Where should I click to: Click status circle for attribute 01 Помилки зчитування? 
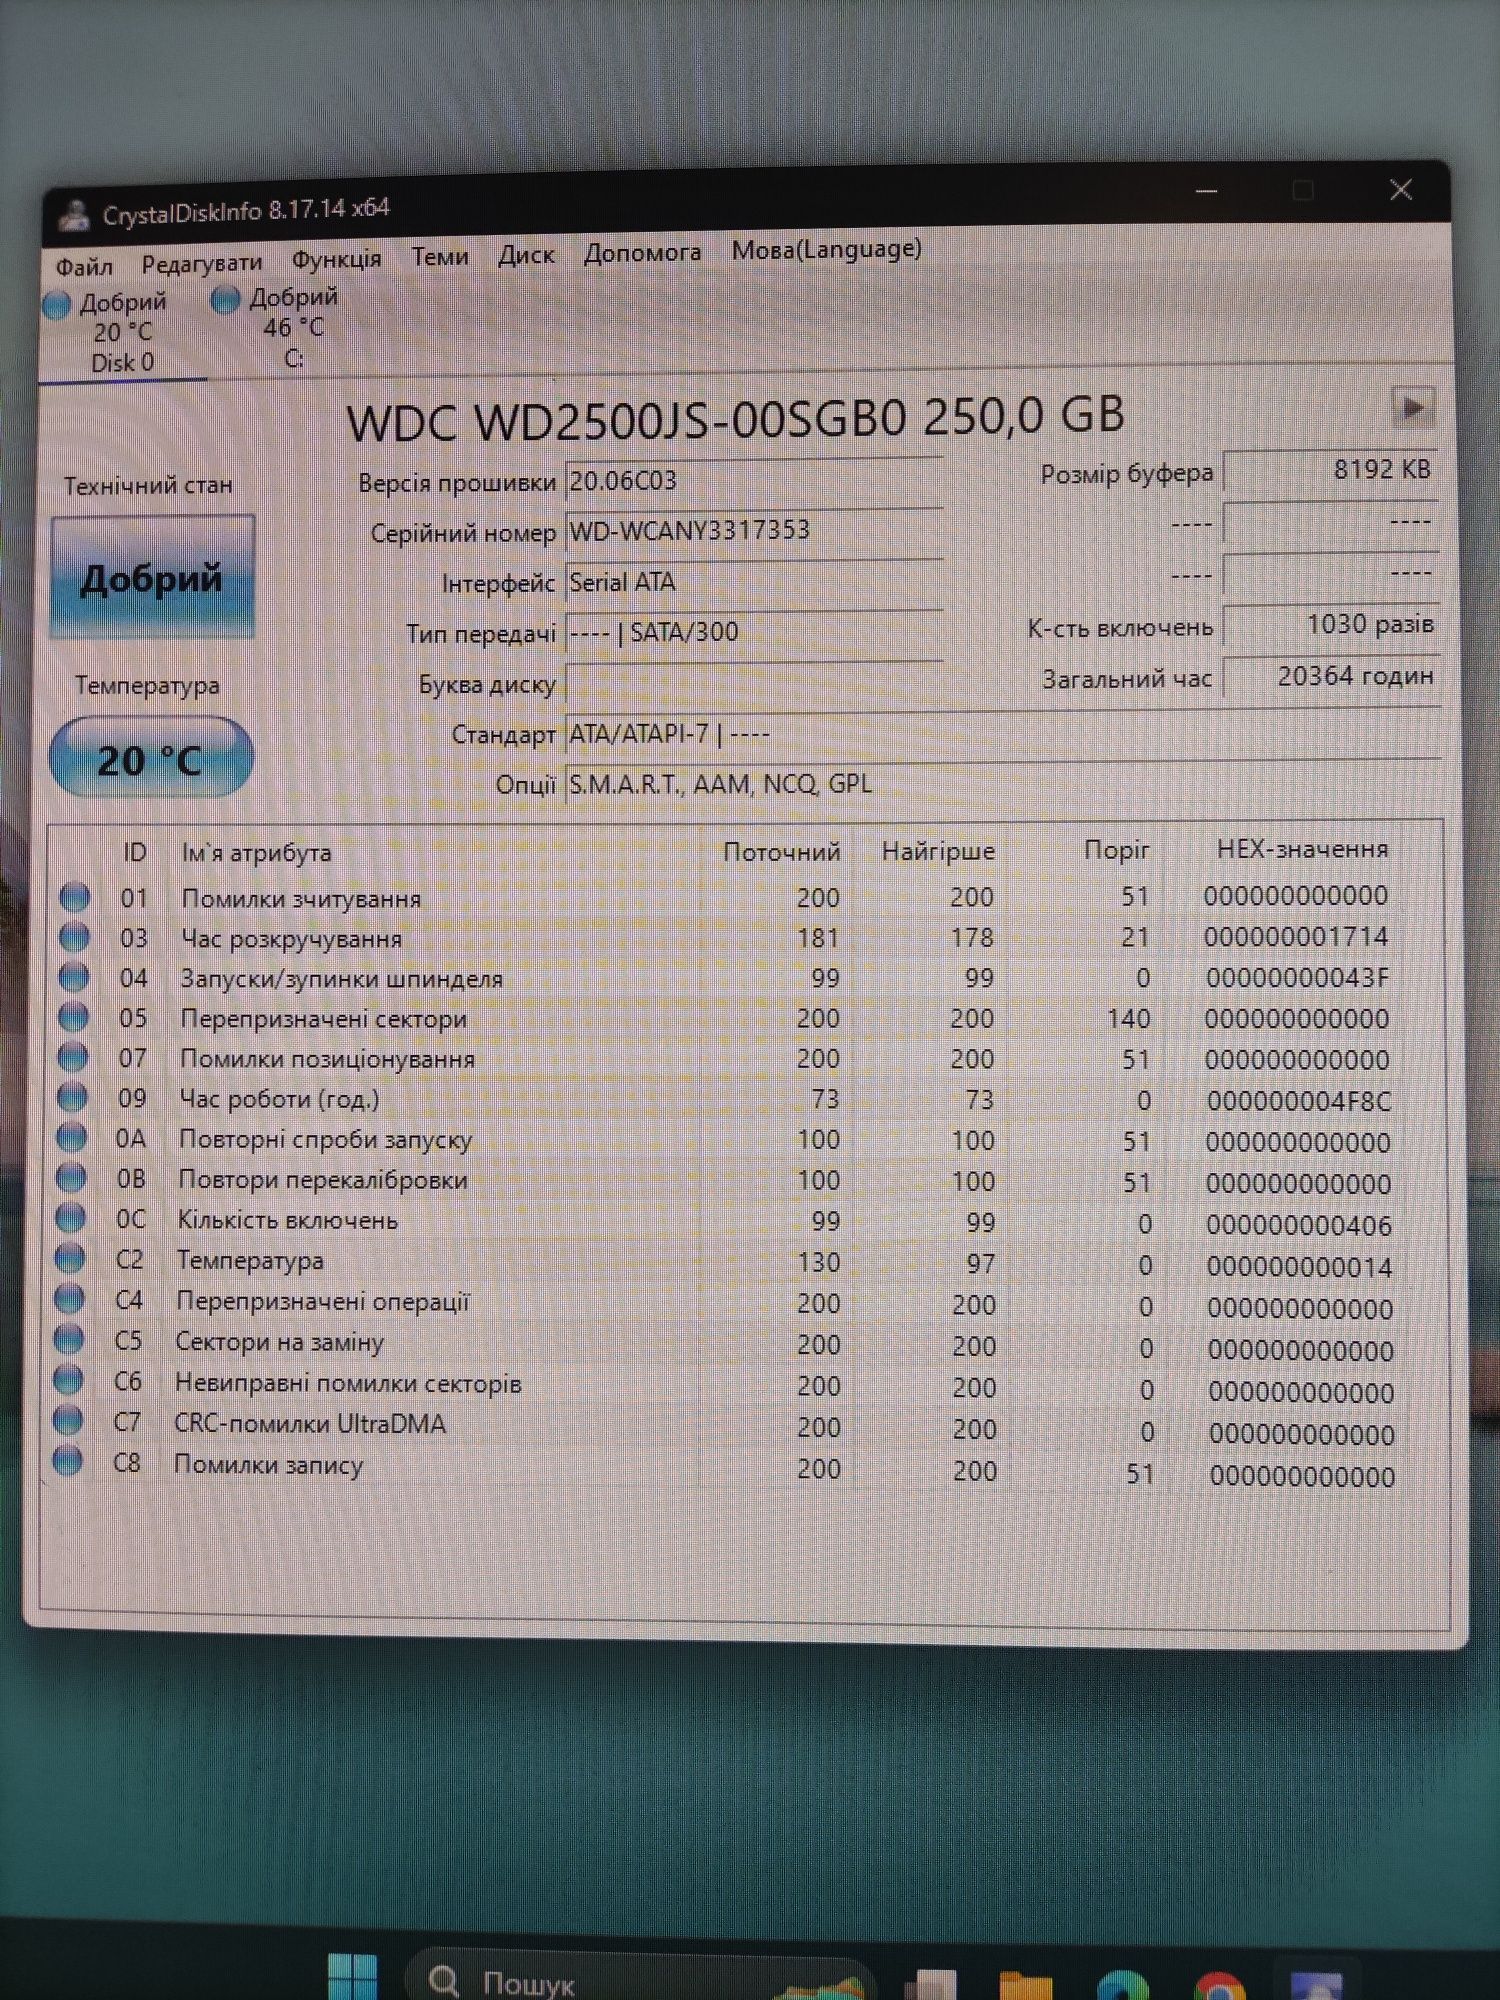tap(75, 897)
